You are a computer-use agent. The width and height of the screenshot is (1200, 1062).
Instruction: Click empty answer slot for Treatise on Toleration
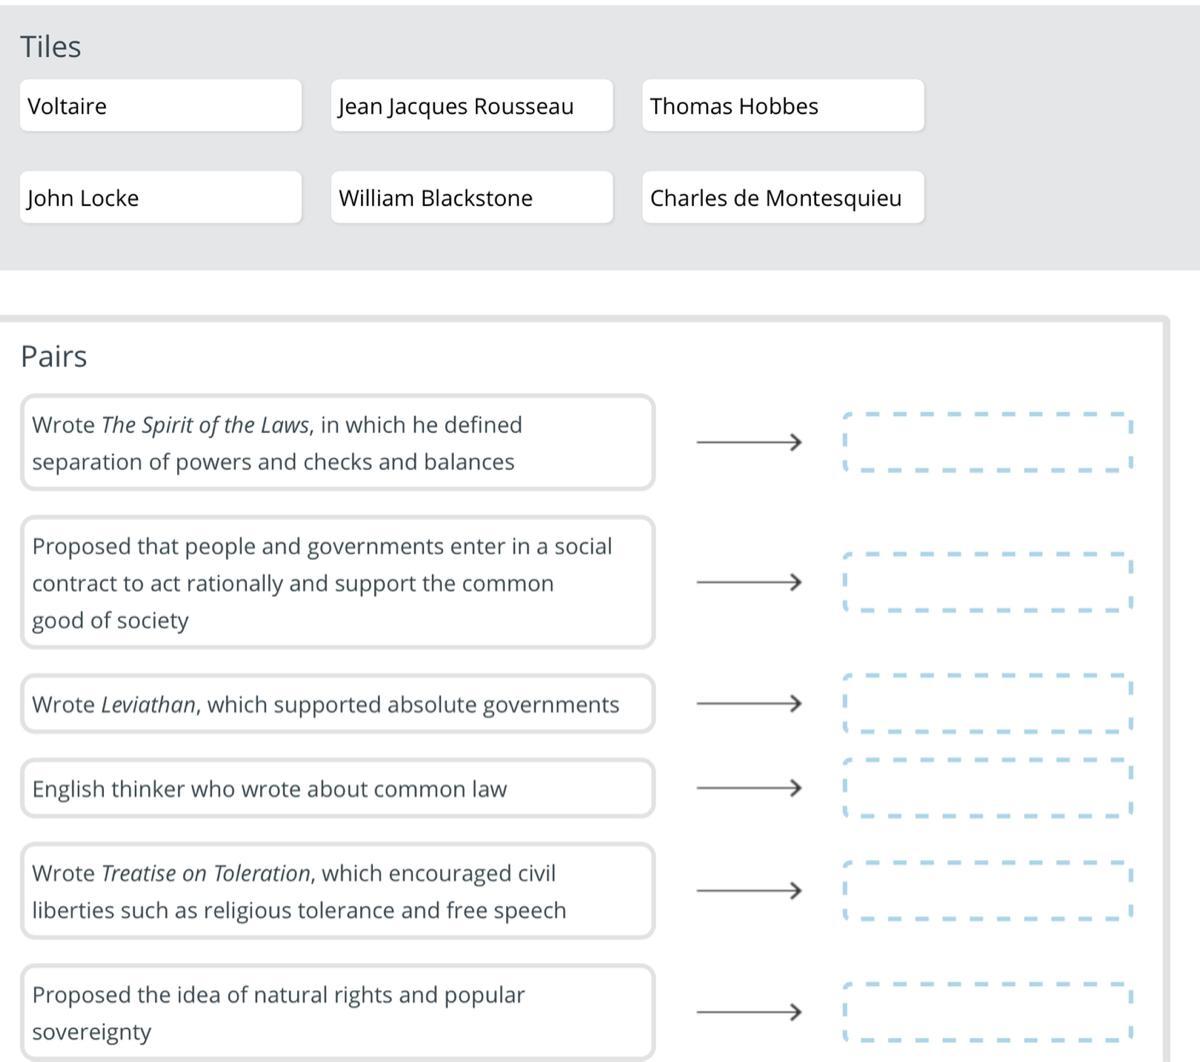[987, 890]
